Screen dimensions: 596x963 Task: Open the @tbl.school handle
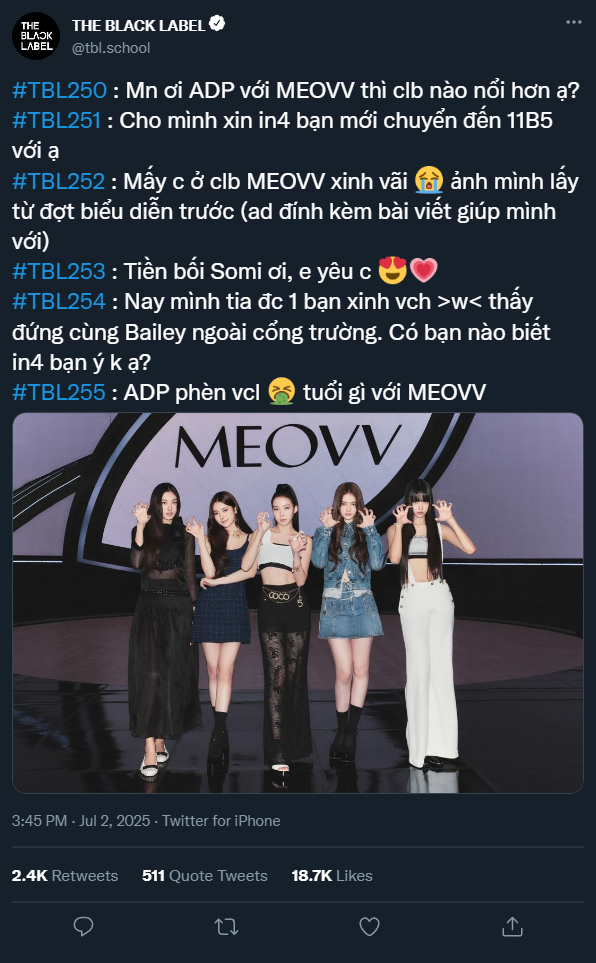(111, 48)
